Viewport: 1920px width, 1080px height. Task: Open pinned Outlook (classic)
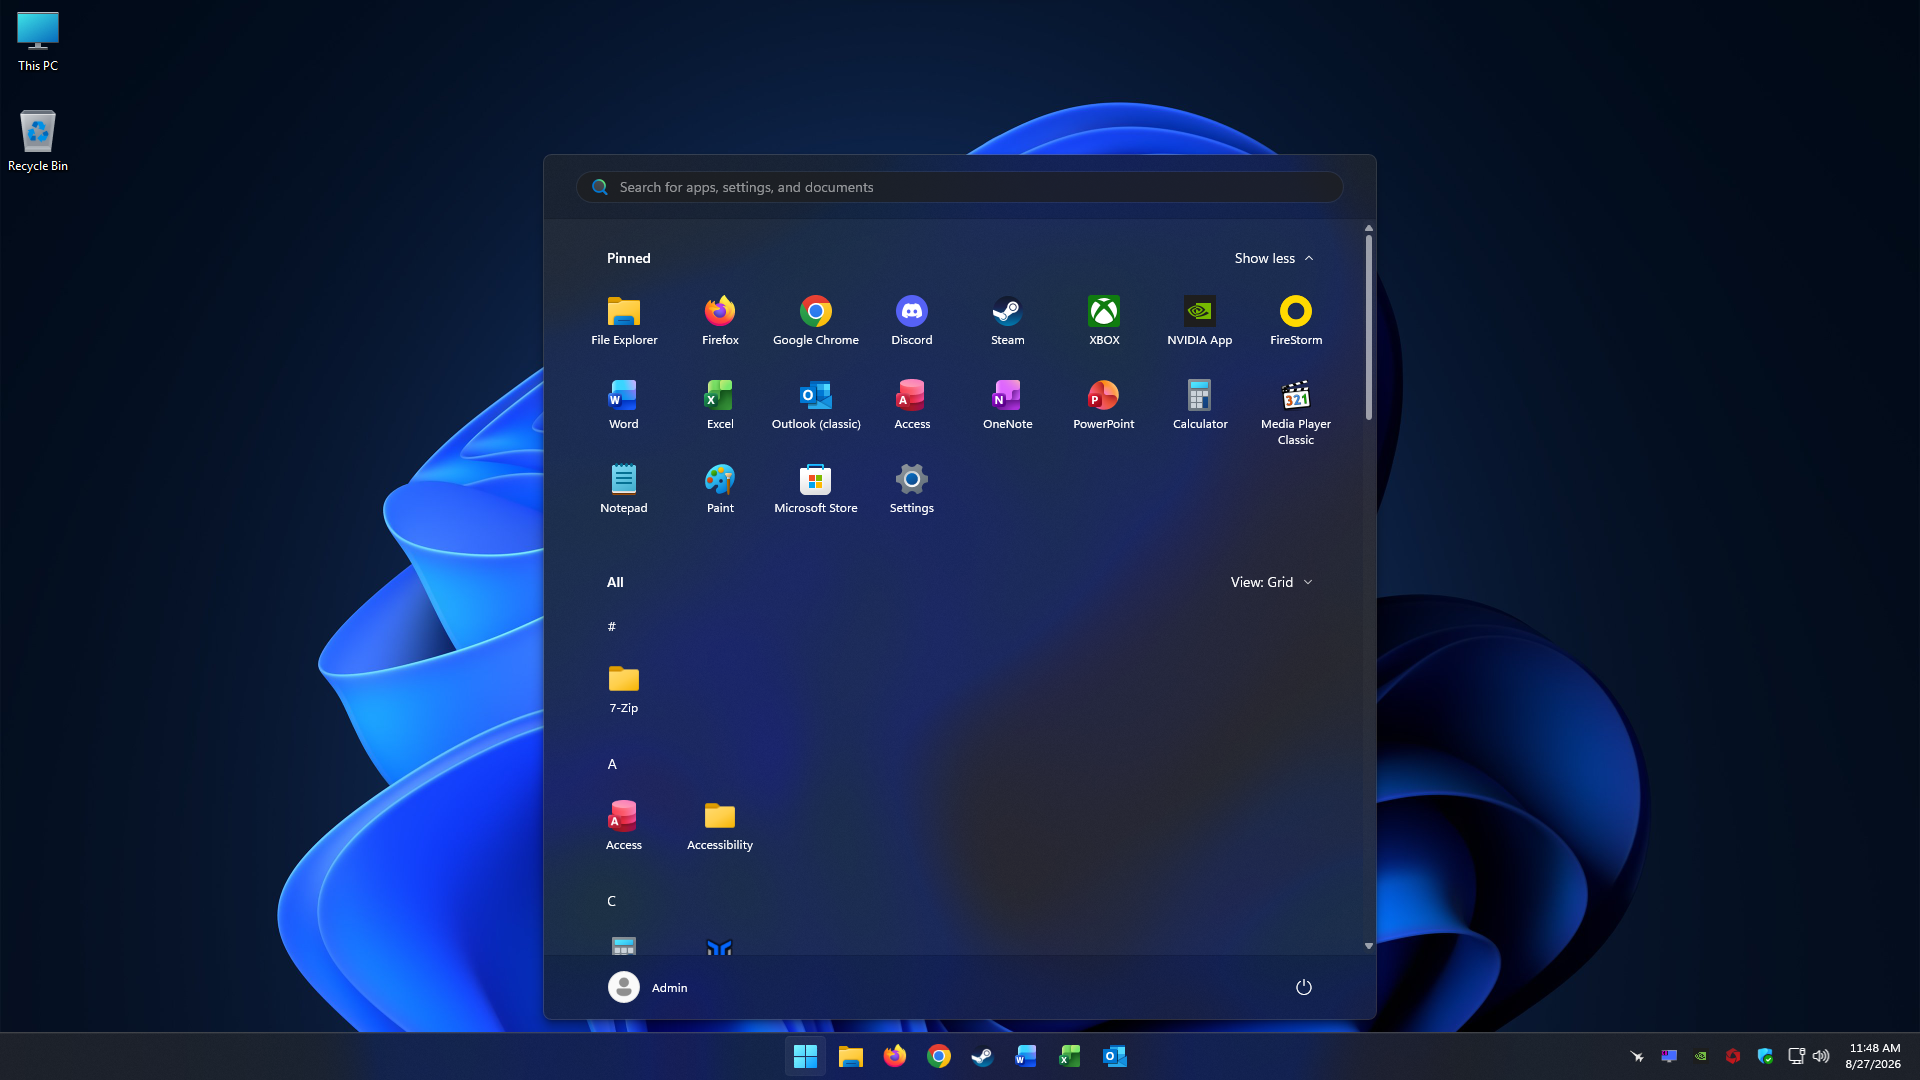point(816,405)
